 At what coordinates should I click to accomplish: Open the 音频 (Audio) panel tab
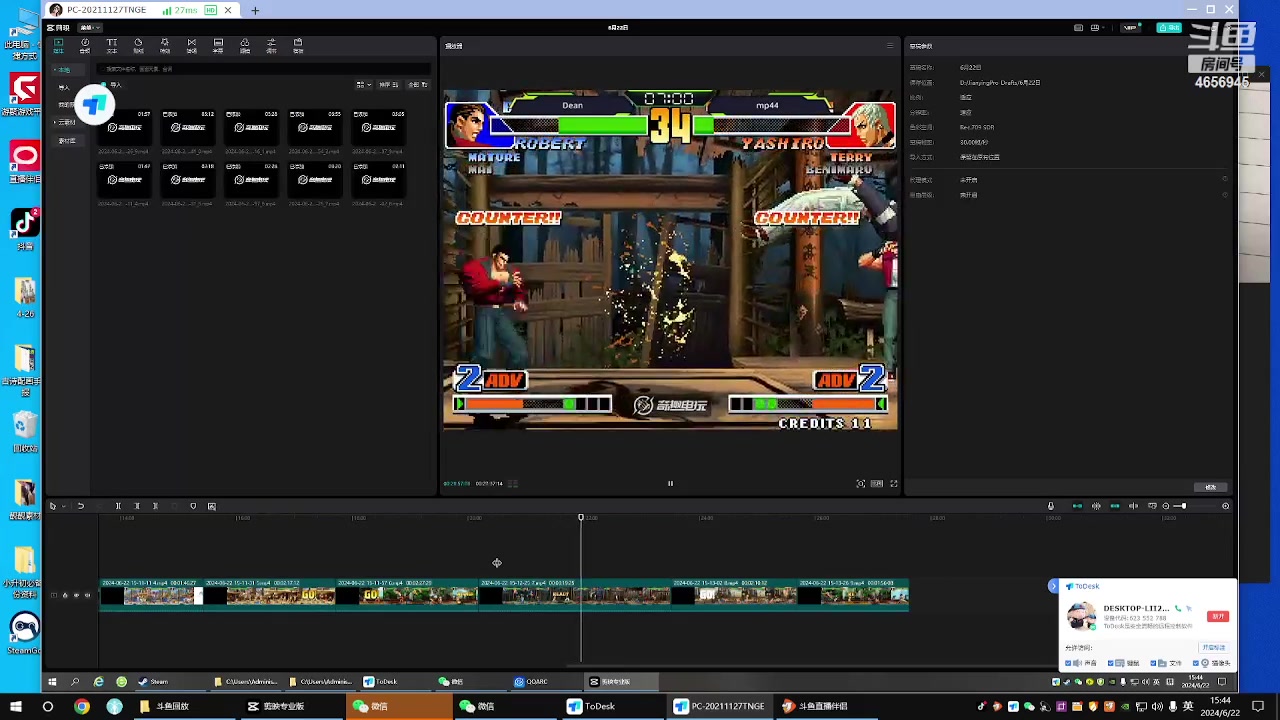pyautogui.click(x=85, y=45)
